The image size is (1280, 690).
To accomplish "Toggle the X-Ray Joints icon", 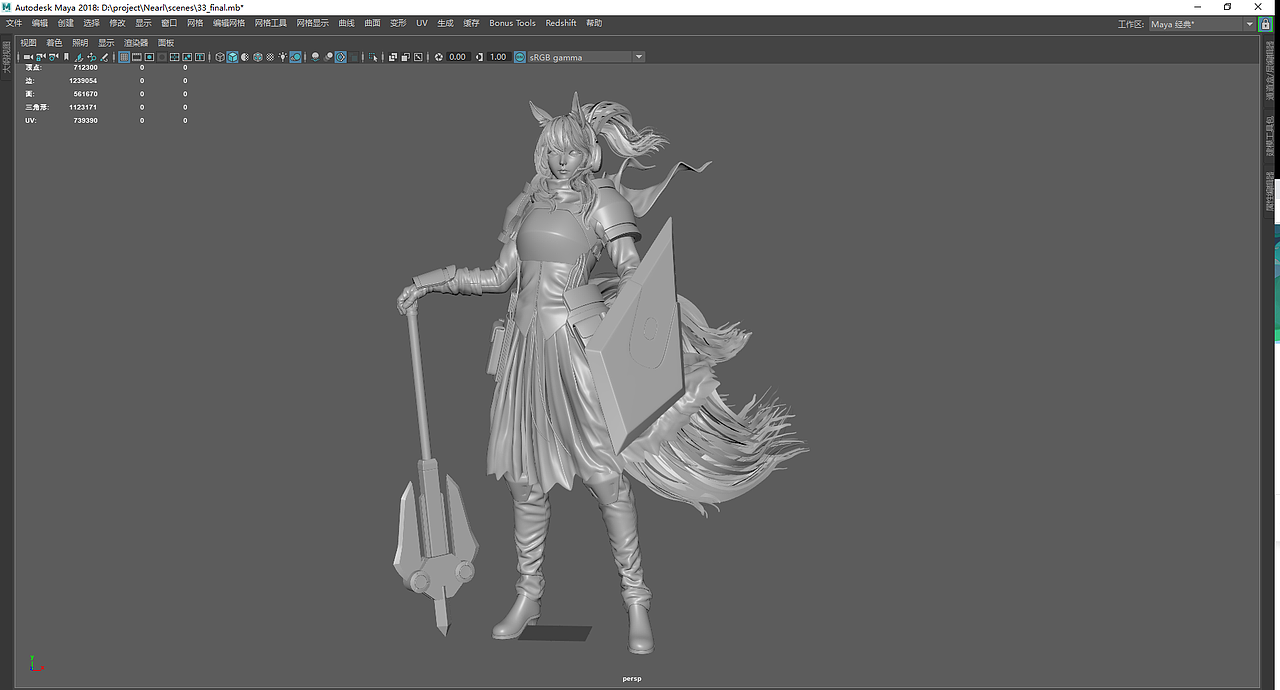I will click(x=418, y=57).
